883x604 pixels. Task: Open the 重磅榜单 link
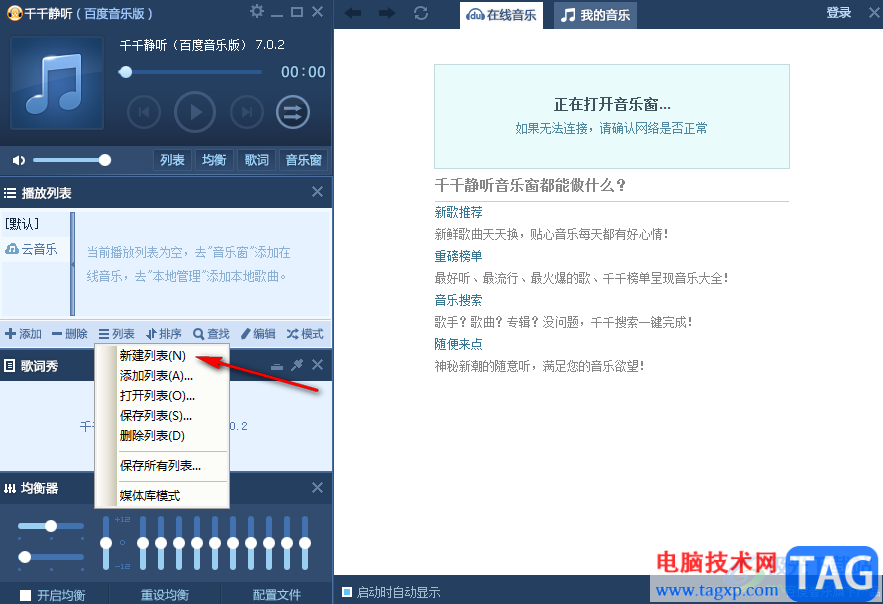tap(458, 256)
